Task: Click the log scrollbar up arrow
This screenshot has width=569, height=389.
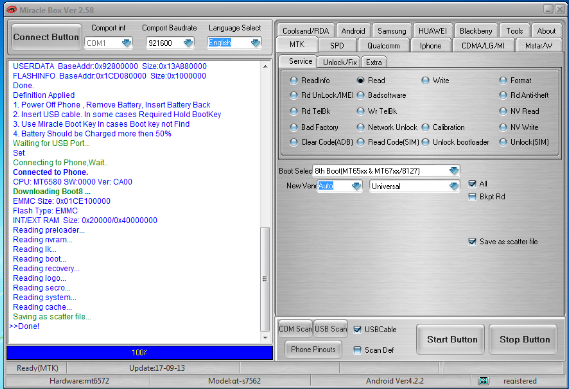Action: [265, 66]
